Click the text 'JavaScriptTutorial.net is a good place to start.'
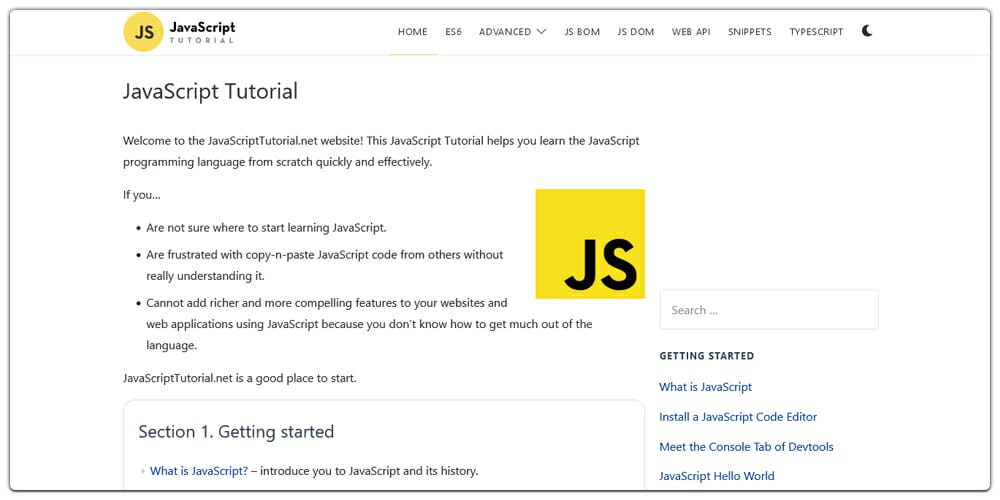This screenshot has width=1000, height=500. pos(240,378)
